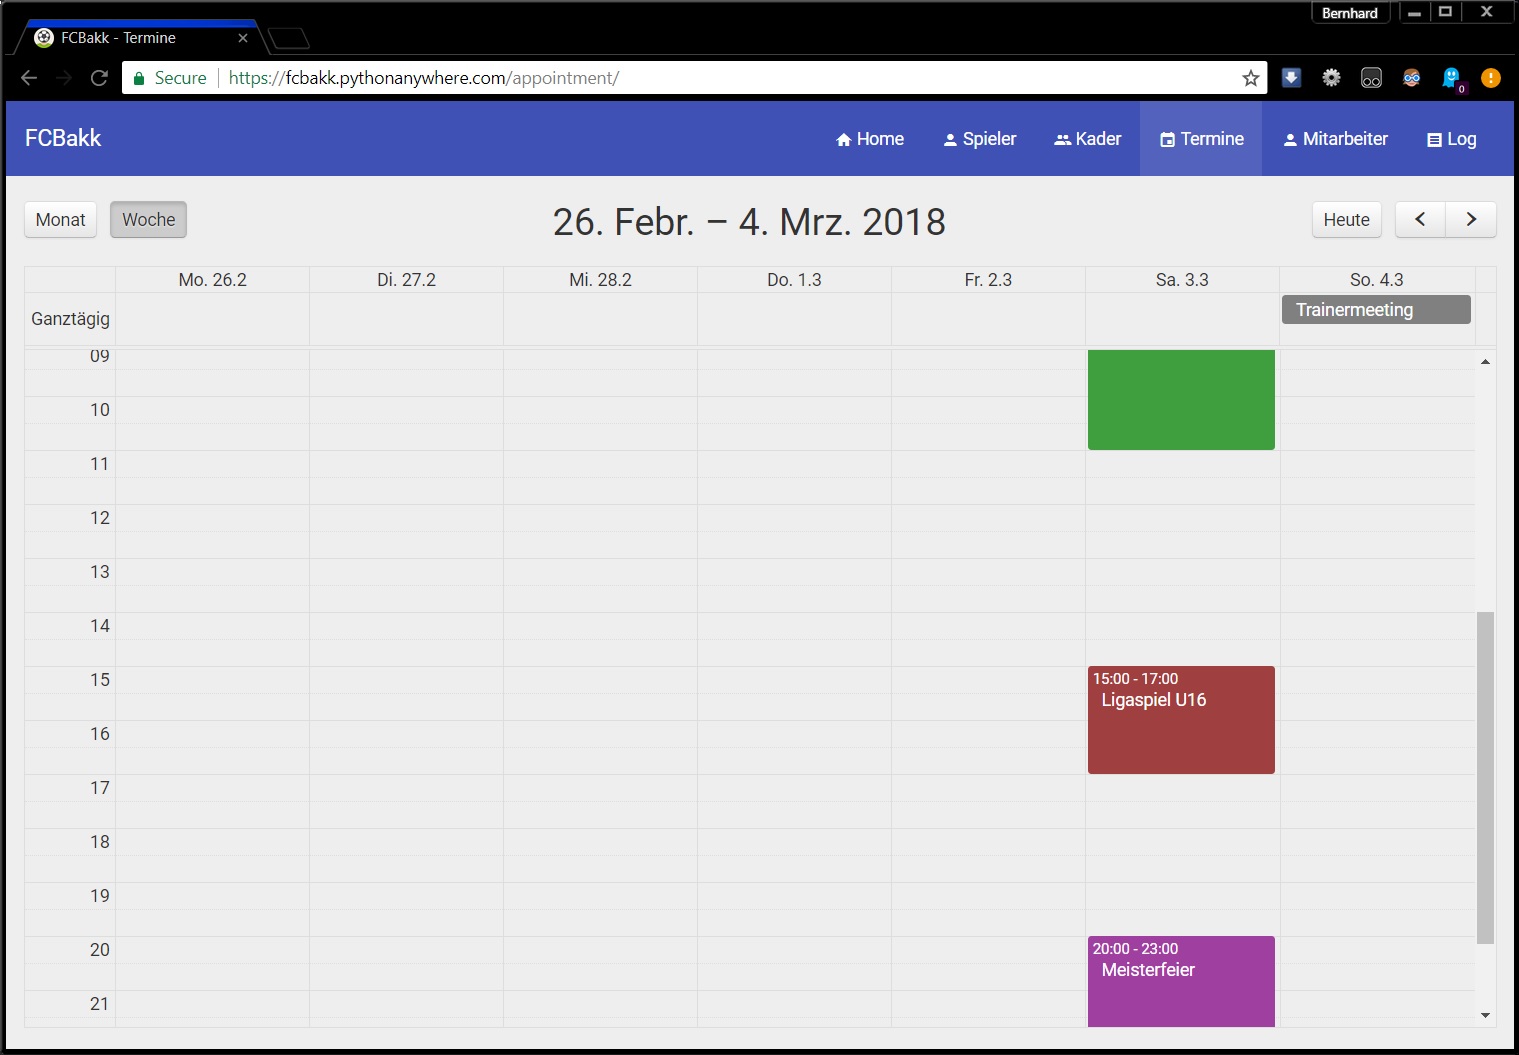Open the Kader navigation page
Viewport: 1519px width, 1055px height.
coord(1087,139)
